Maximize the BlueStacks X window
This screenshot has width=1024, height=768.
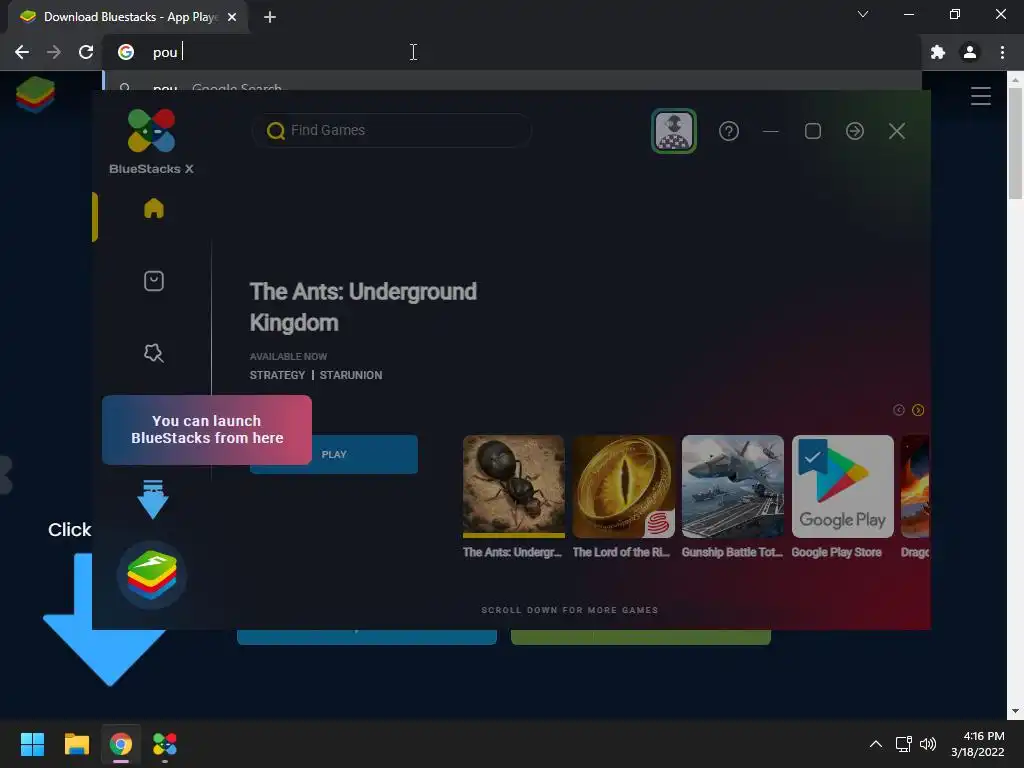coord(813,131)
